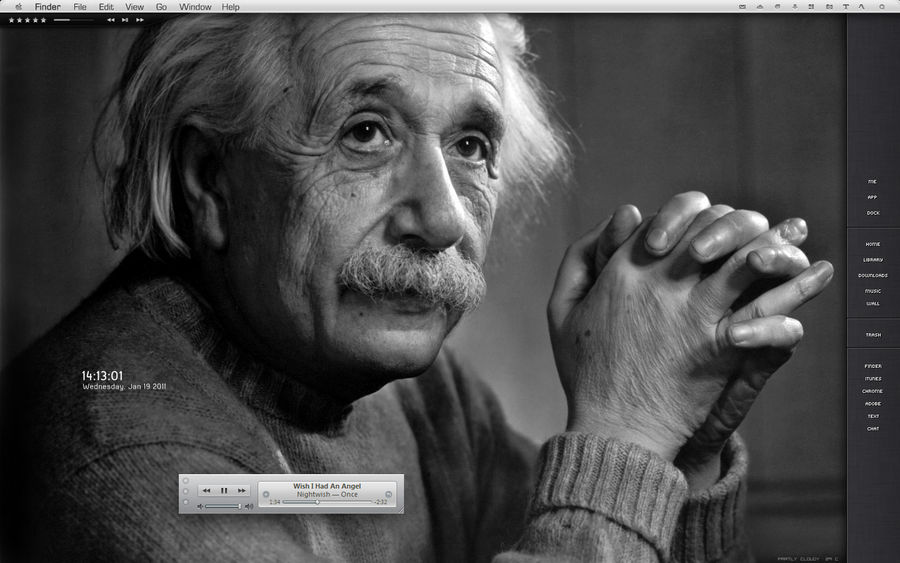900x563 pixels.
Task: Click the max-volume speaker icon in iTunes
Action: coord(249,506)
